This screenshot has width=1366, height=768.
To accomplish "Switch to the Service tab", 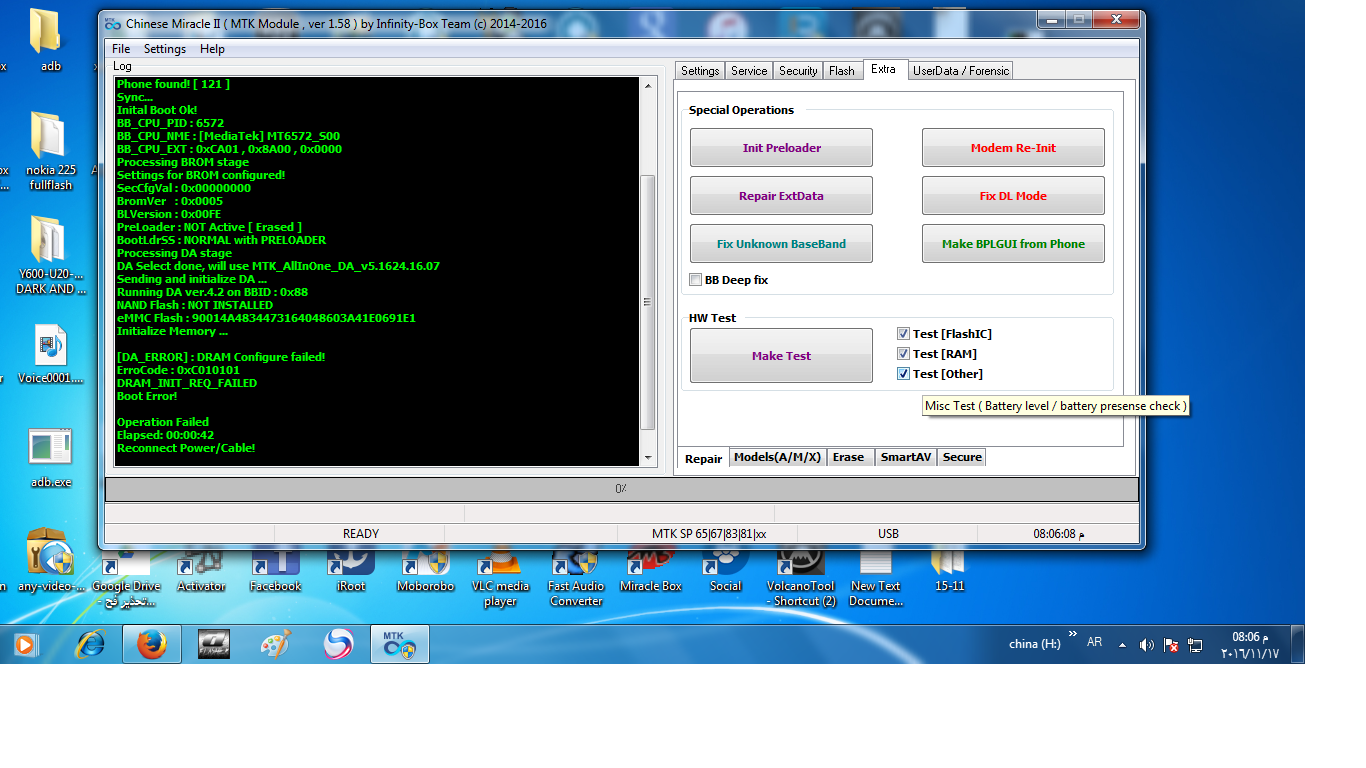I will pyautogui.click(x=749, y=71).
